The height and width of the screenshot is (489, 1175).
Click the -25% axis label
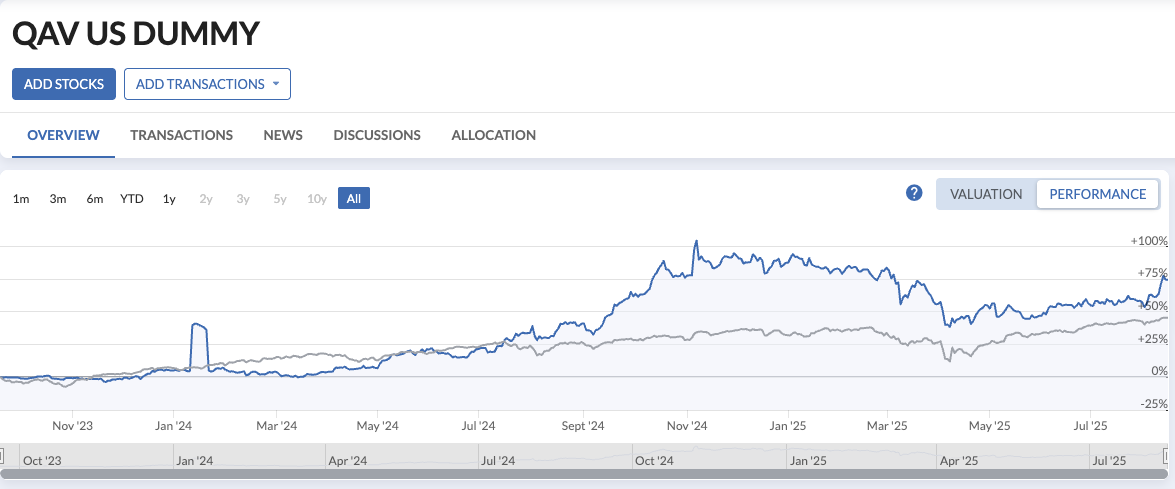pyautogui.click(x=1155, y=404)
